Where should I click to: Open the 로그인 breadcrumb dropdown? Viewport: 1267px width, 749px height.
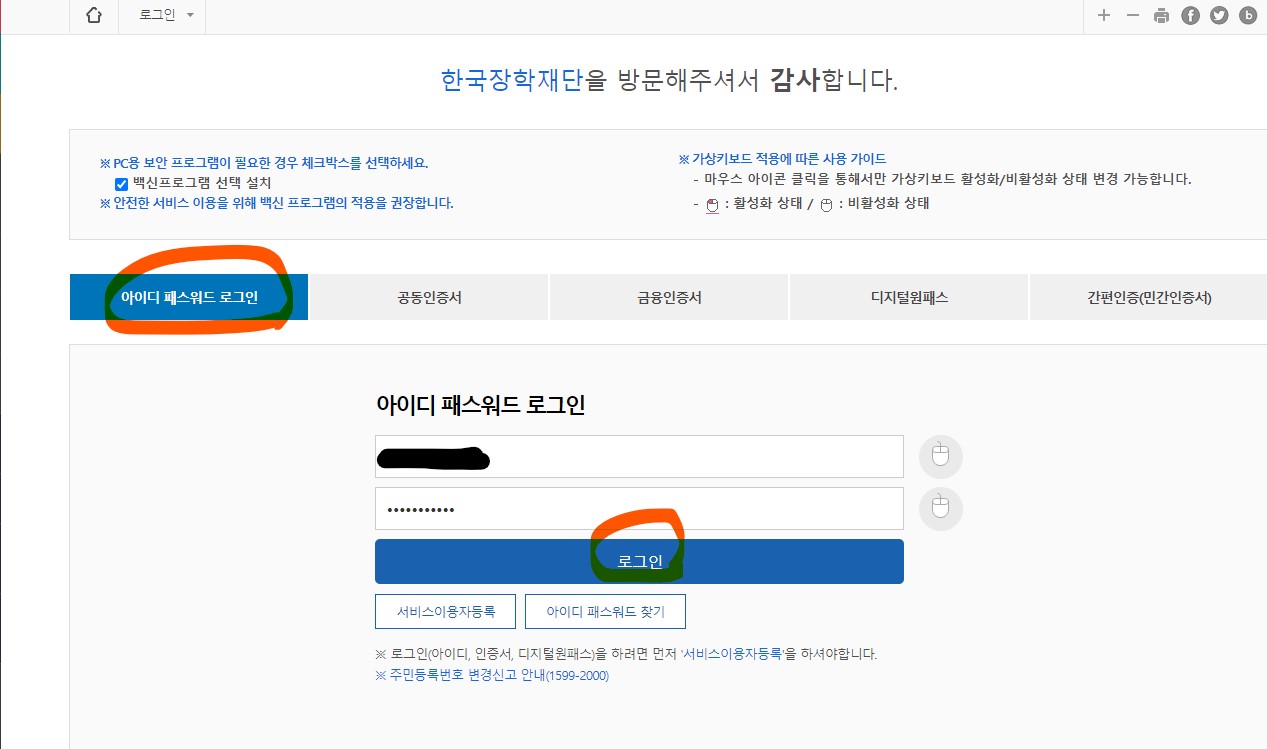[166, 15]
